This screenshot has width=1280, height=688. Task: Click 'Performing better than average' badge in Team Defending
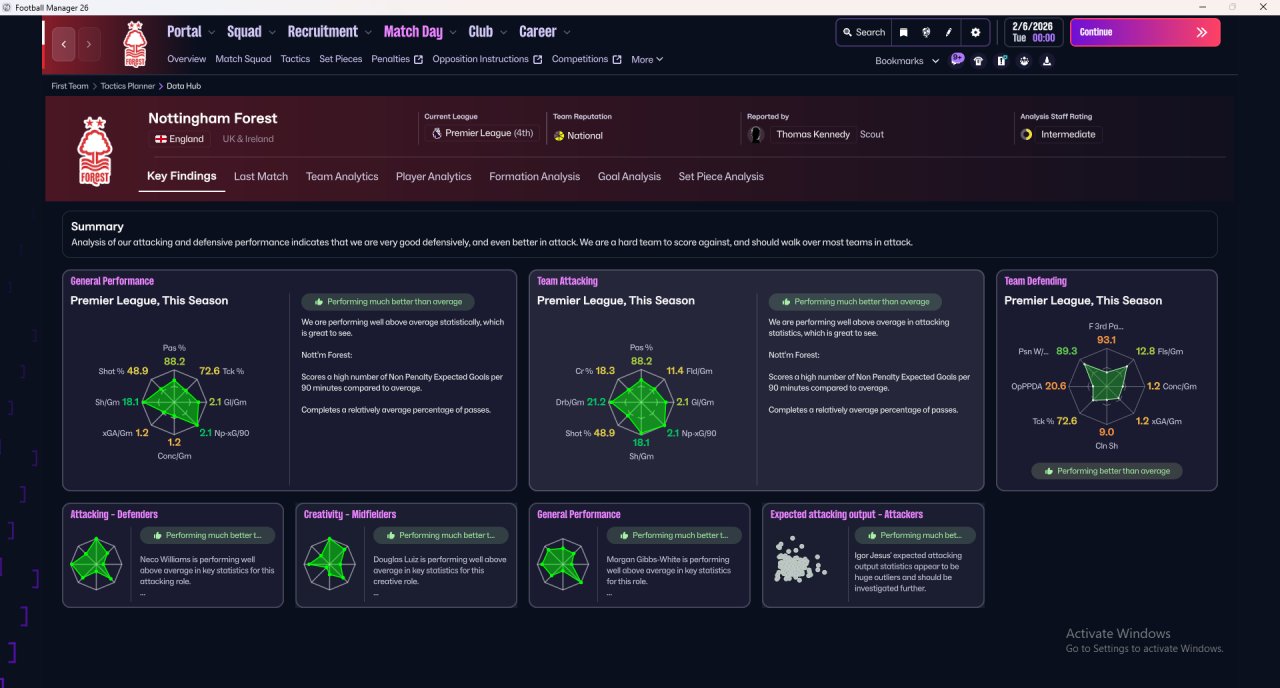pyautogui.click(x=1106, y=471)
